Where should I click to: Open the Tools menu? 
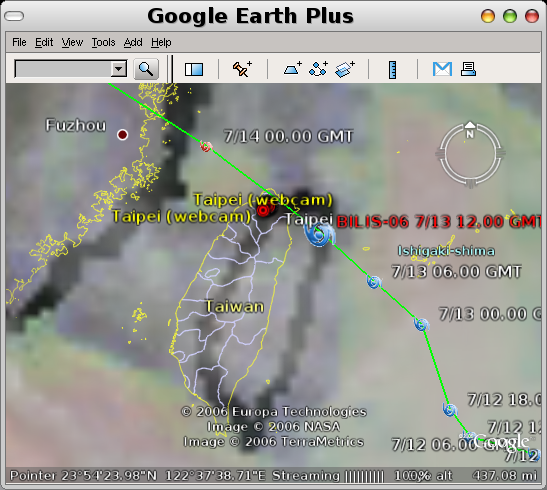[103, 43]
